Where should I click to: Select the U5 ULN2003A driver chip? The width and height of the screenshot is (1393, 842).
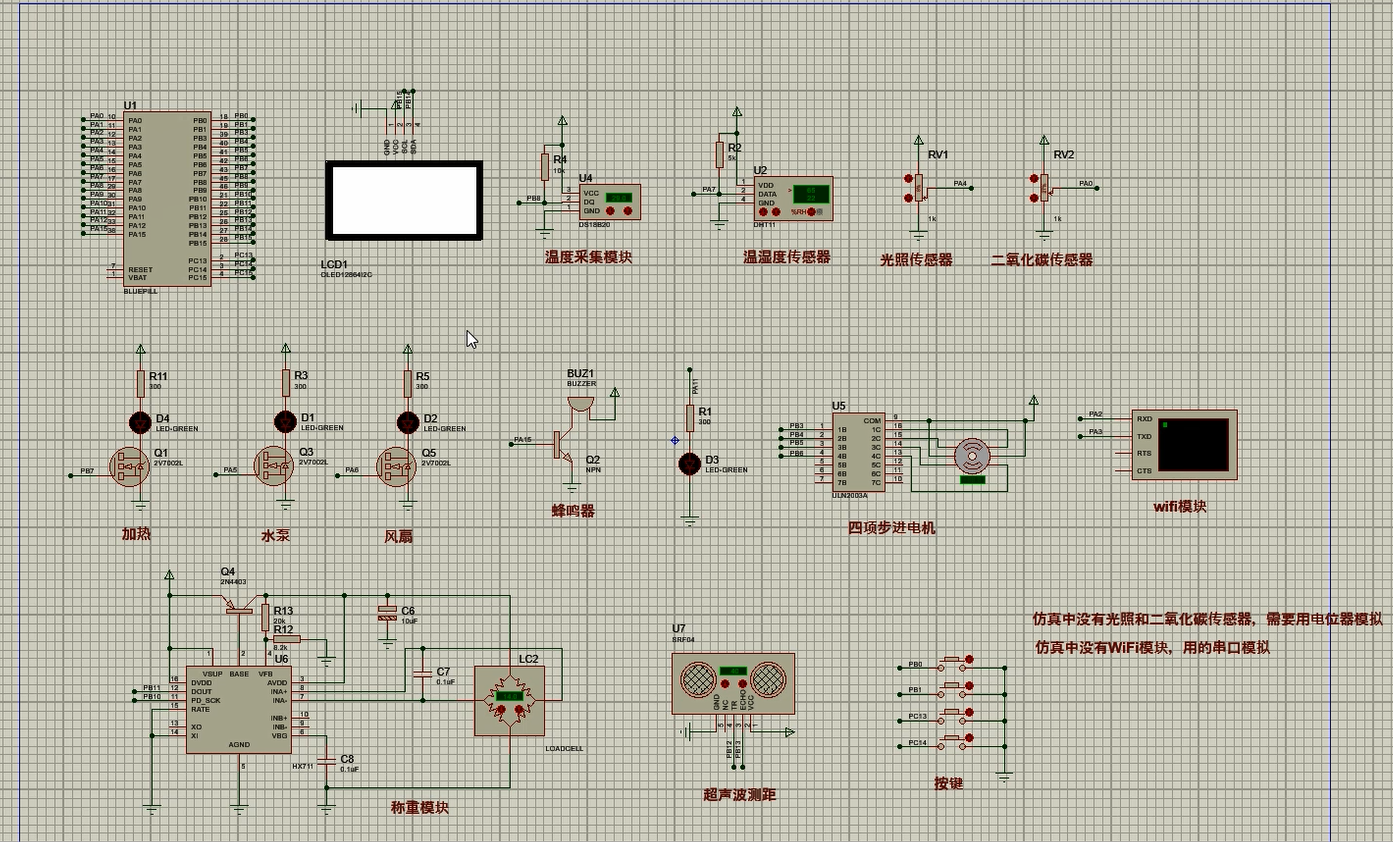click(x=858, y=450)
